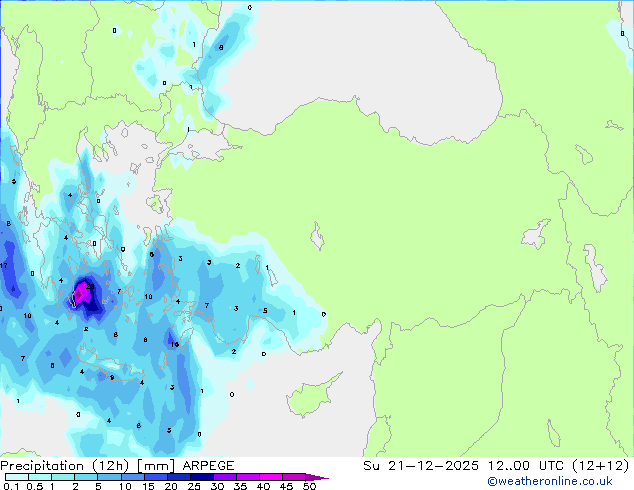
Task: Open the weatheronline.co.uk copyright link
Action: pos(550,481)
